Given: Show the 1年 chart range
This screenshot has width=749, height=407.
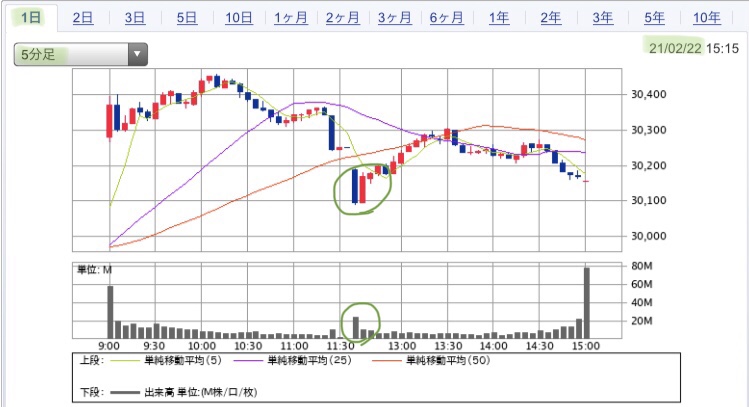Looking at the screenshot, I should click(499, 18).
